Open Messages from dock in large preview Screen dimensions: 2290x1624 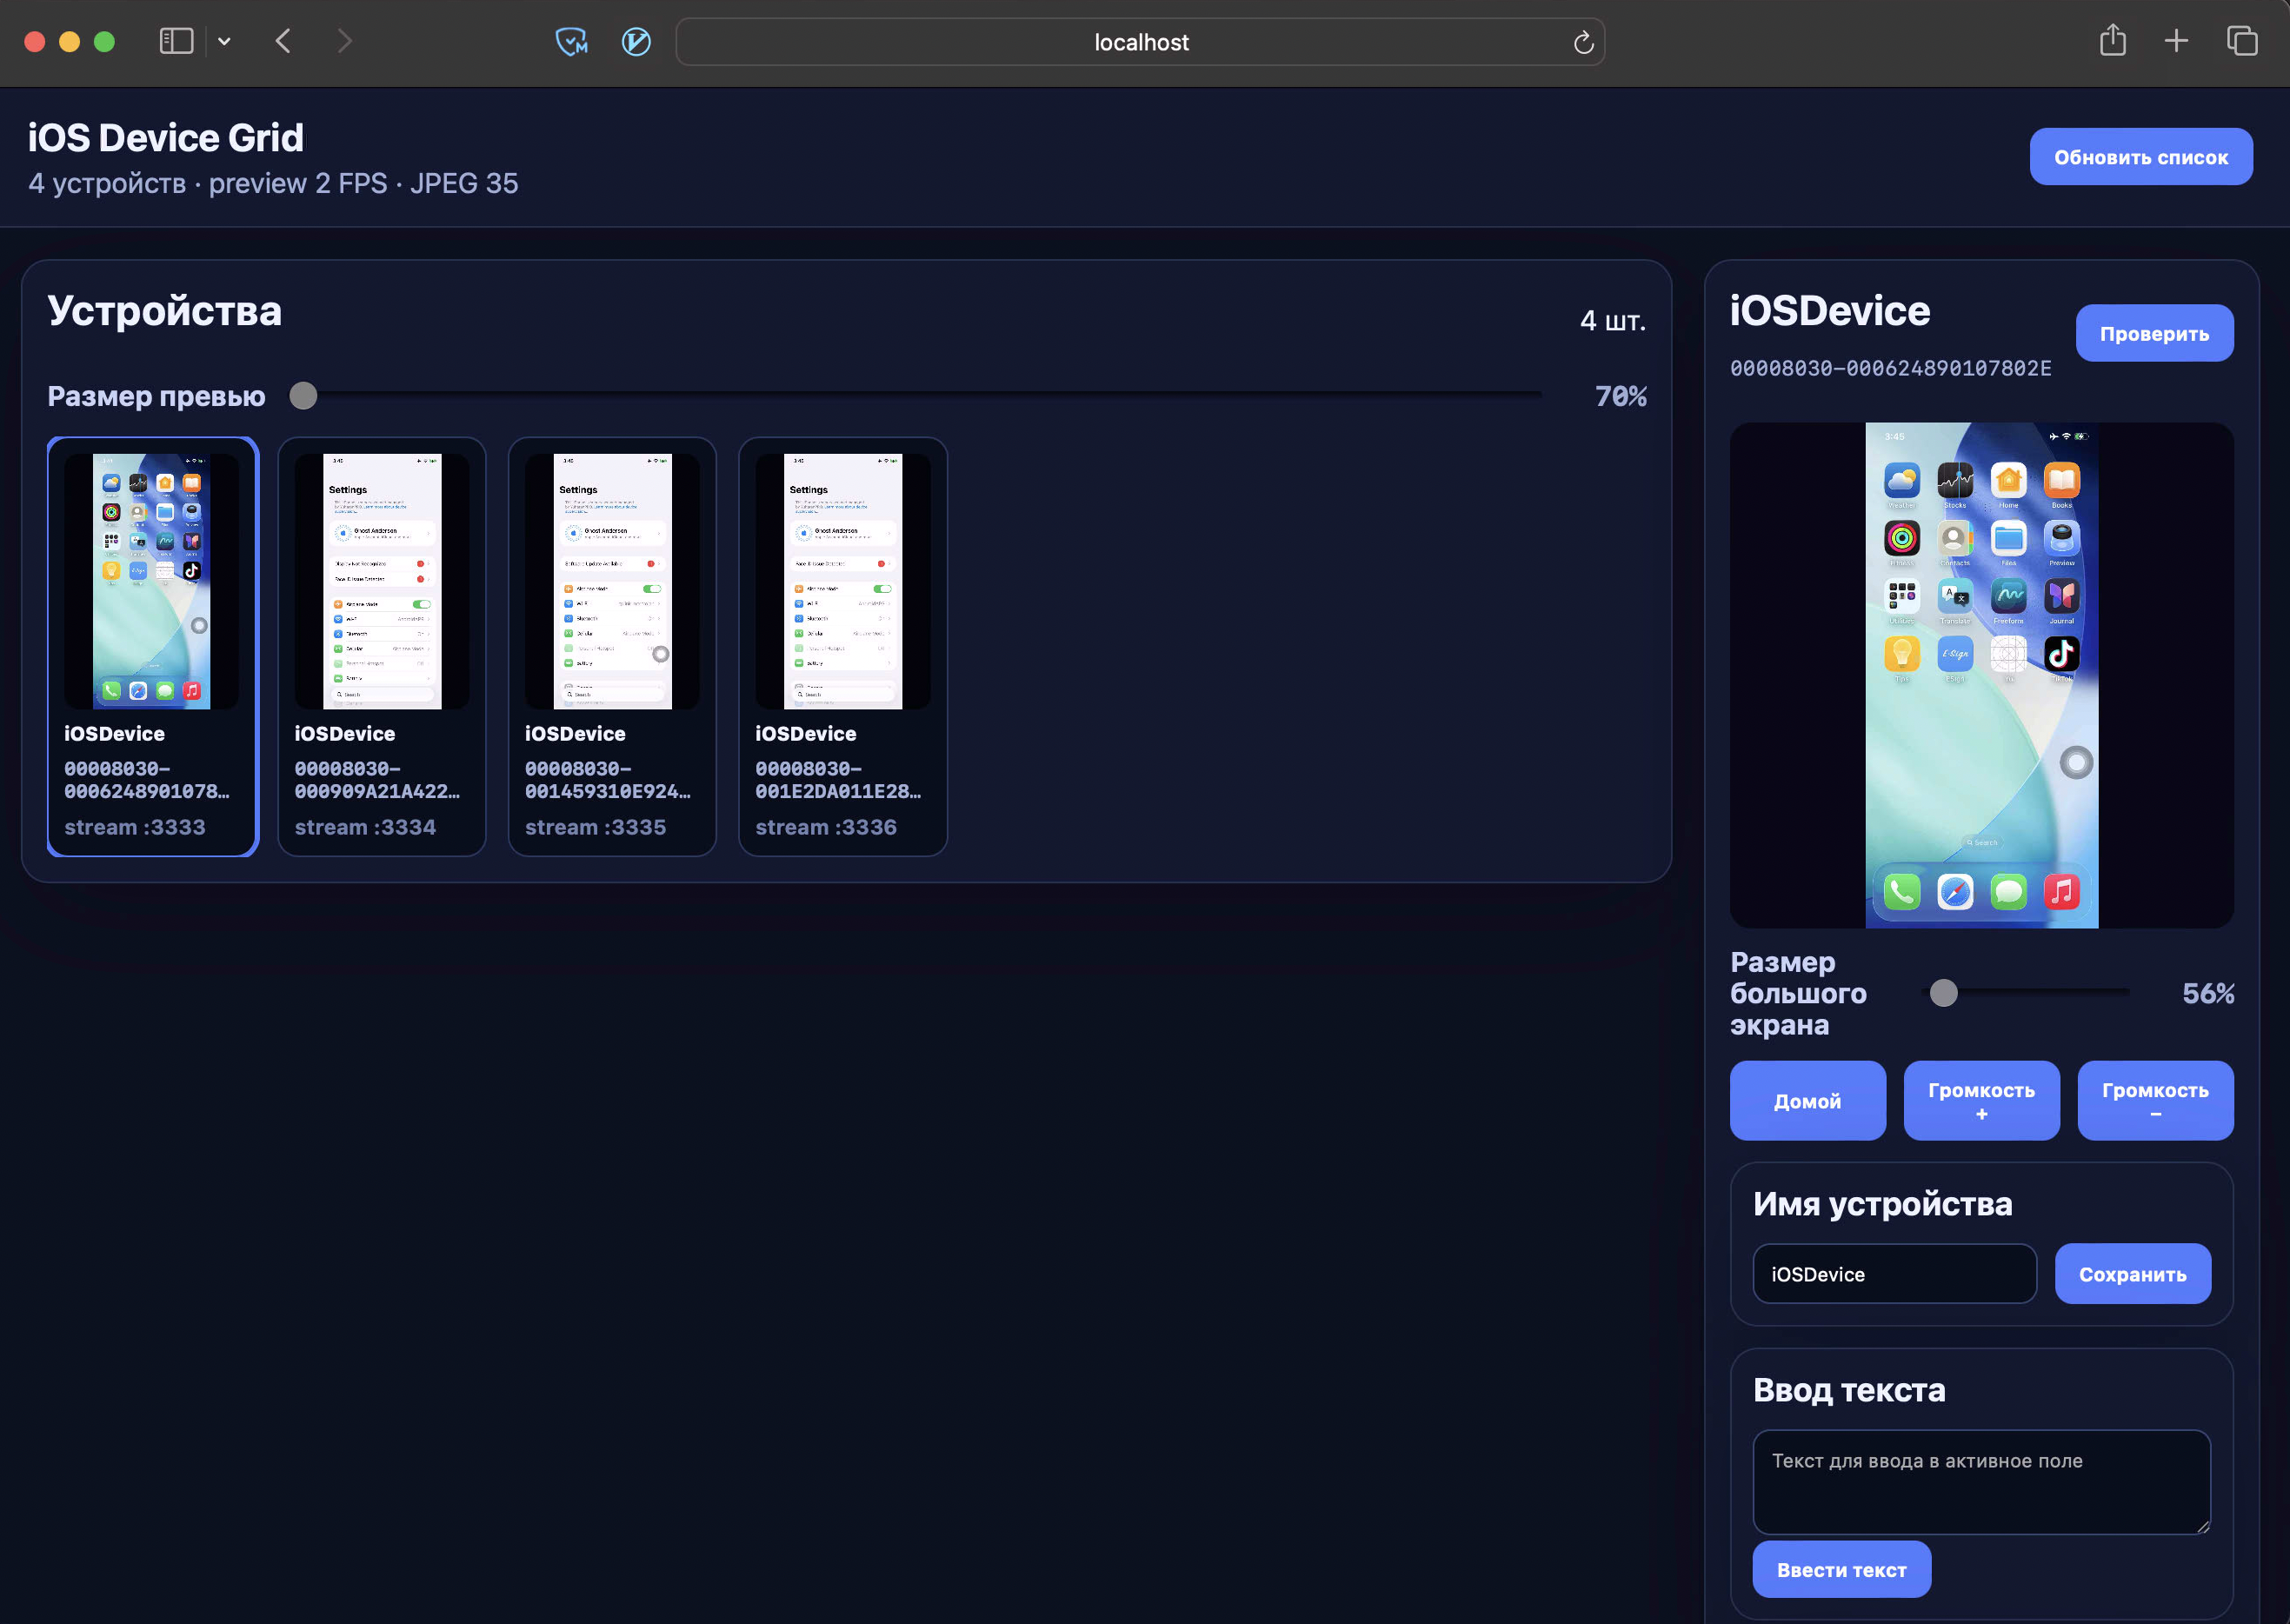(x=2008, y=891)
